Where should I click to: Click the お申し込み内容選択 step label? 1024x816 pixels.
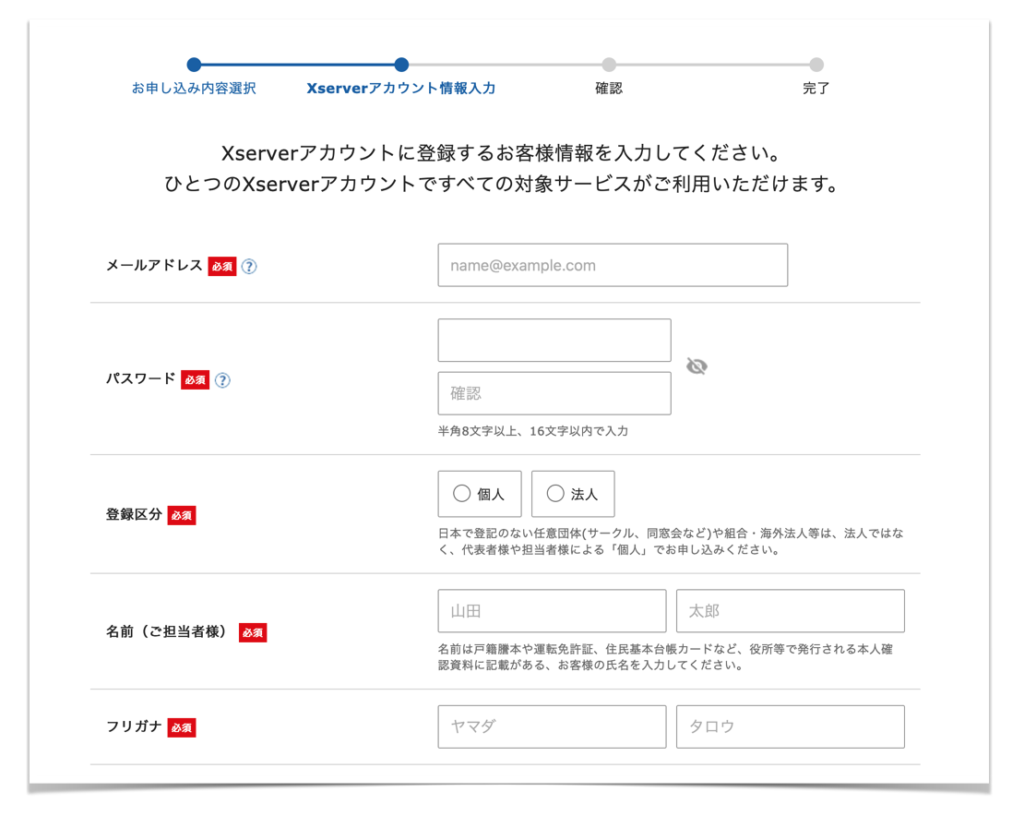[x=194, y=88]
